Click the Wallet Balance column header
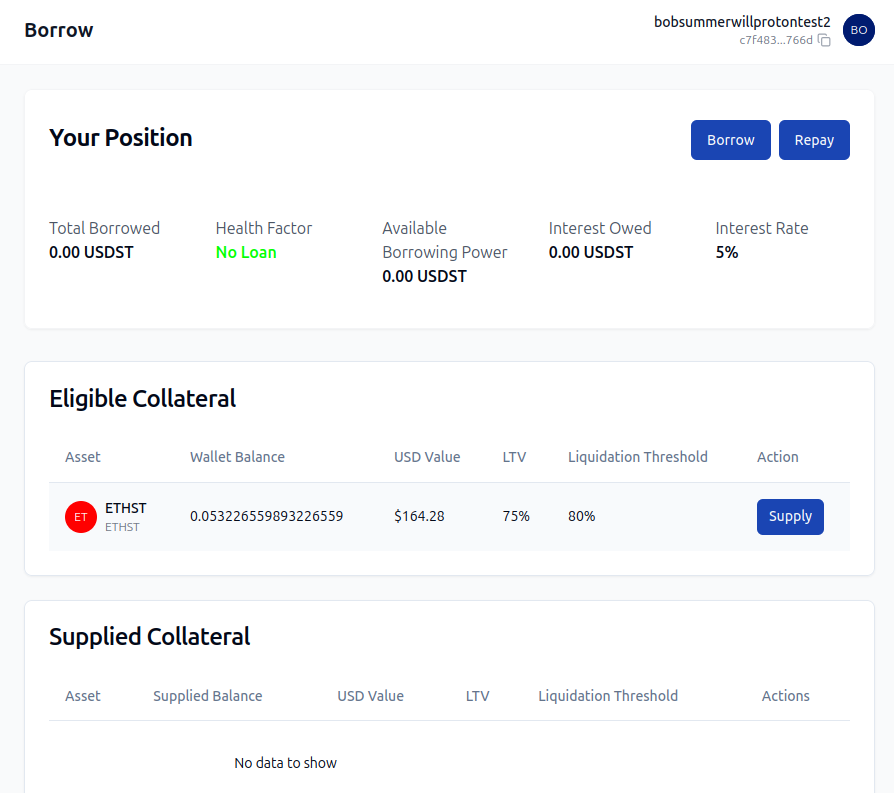Image resolution: width=894 pixels, height=793 pixels. pos(237,457)
